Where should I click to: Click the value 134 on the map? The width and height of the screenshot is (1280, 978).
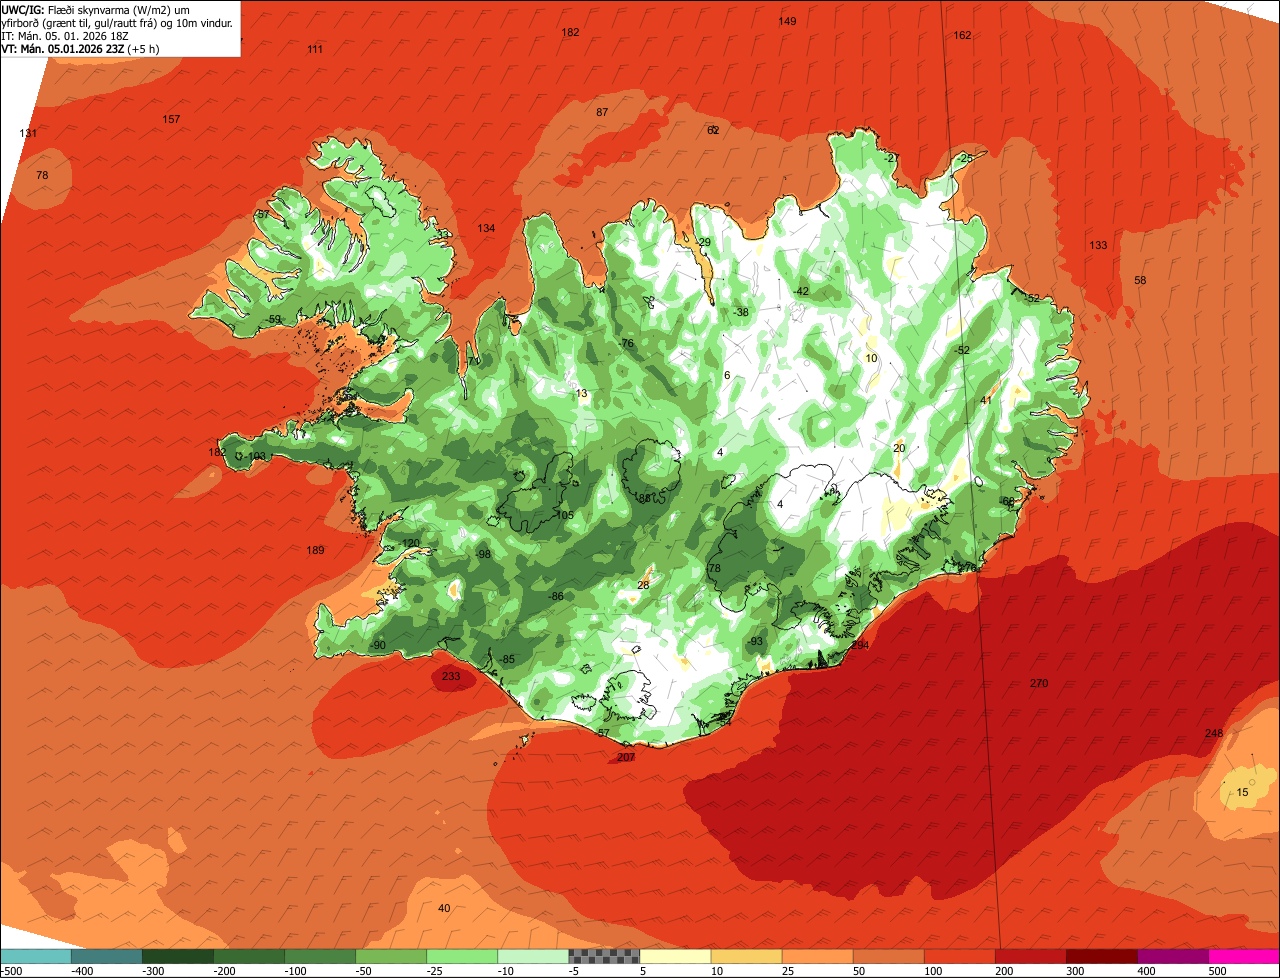486,228
